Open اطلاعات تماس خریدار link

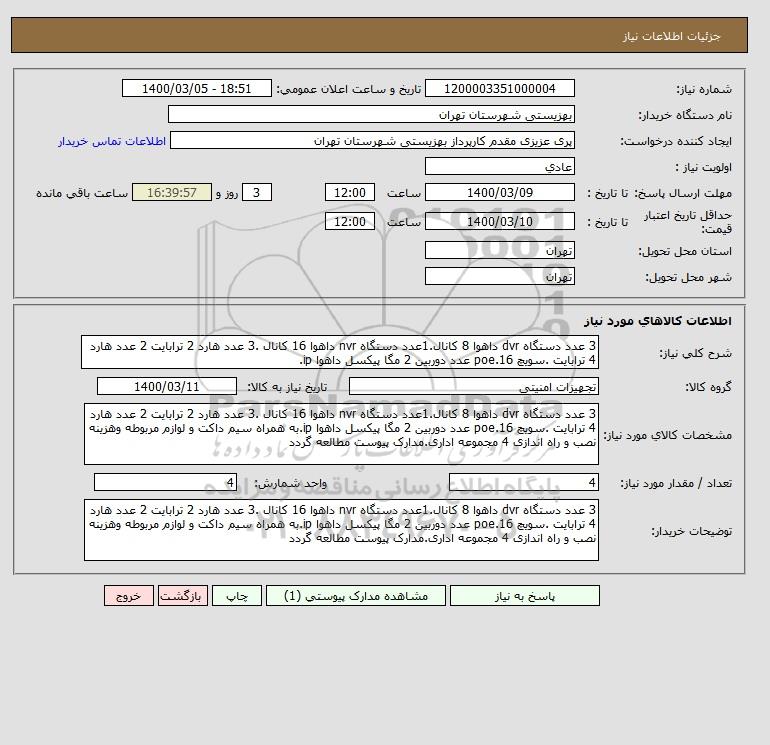point(112,141)
